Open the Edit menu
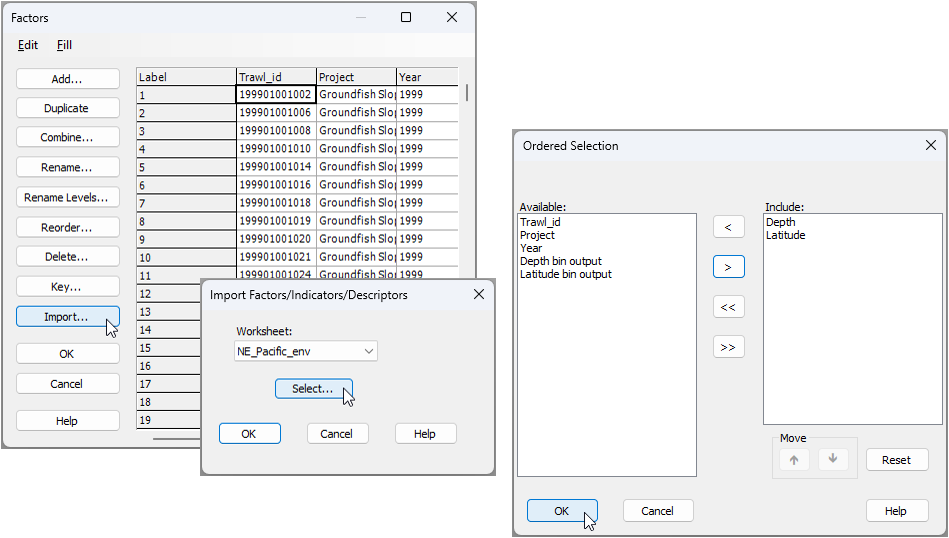 [x=28, y=45]
